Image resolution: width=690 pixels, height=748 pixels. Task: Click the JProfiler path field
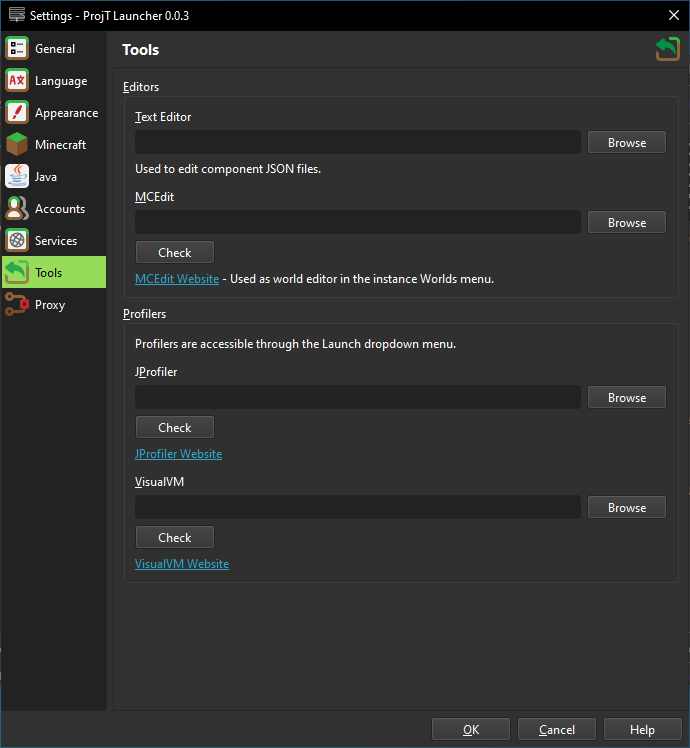[358, 397]
